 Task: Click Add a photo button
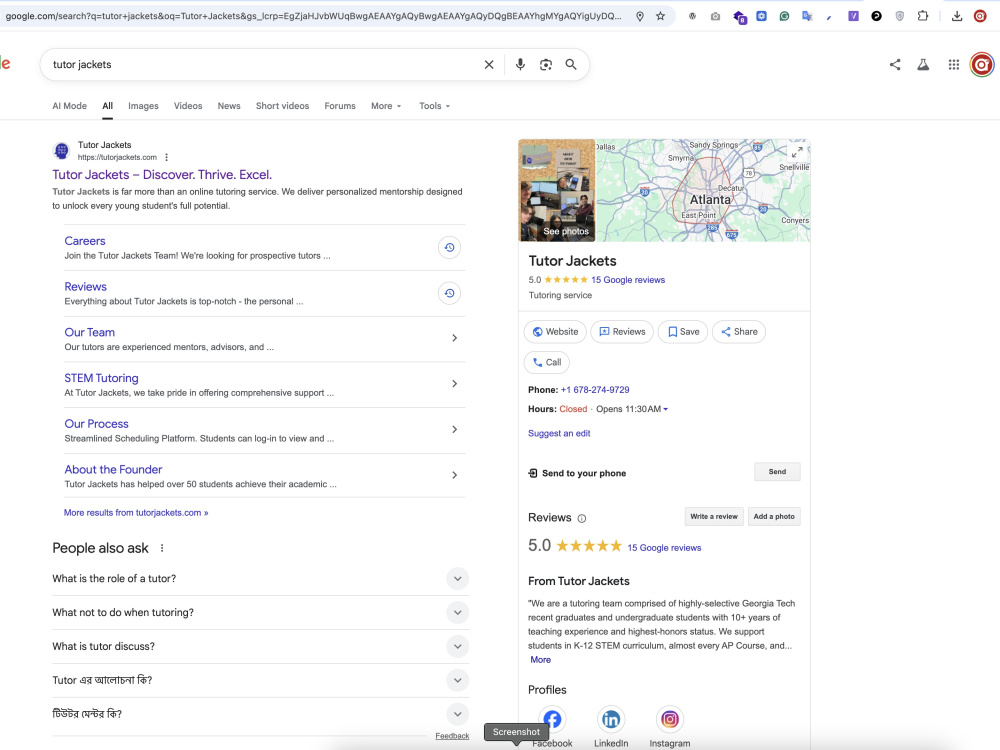pos(774,517)
